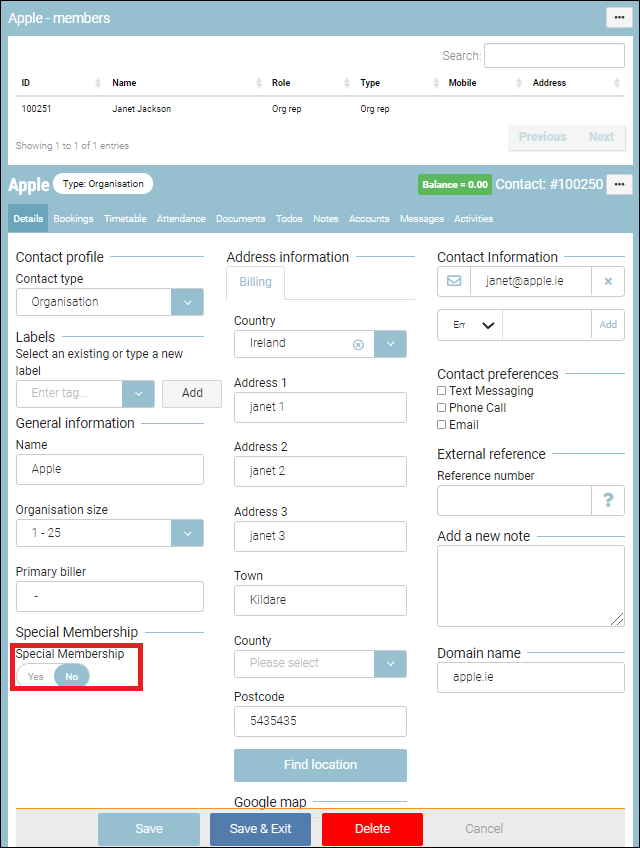Screen dimensions: 640x848
Task: Open the members panel ellipsis menu
Action: point(619,17)
